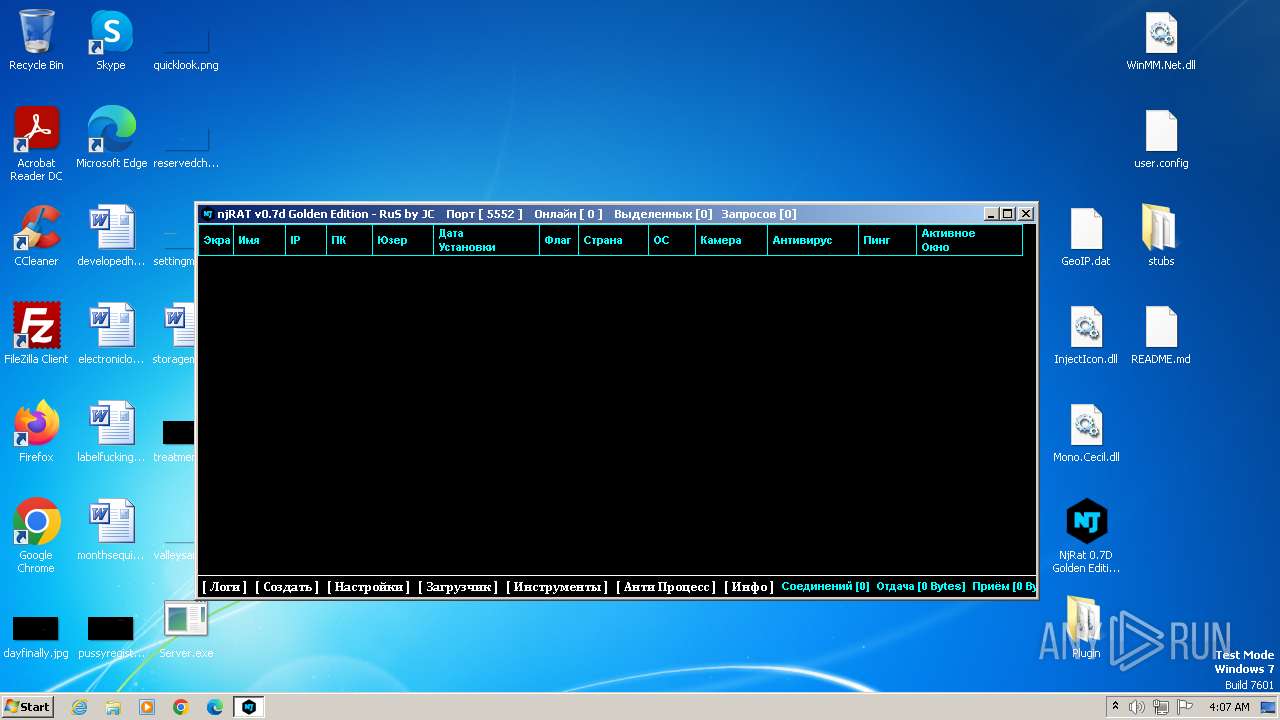This screenshot has width=1280, height=720.
Task: Select the labelfucking Word document icon
Action: point(111,432)
